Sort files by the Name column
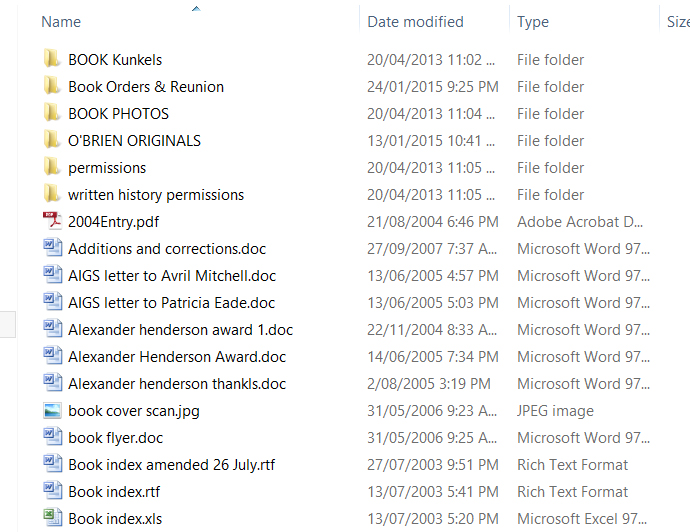The width and height of the screenshot is (690, 532). pyautogui.click(x=62, y=22)
